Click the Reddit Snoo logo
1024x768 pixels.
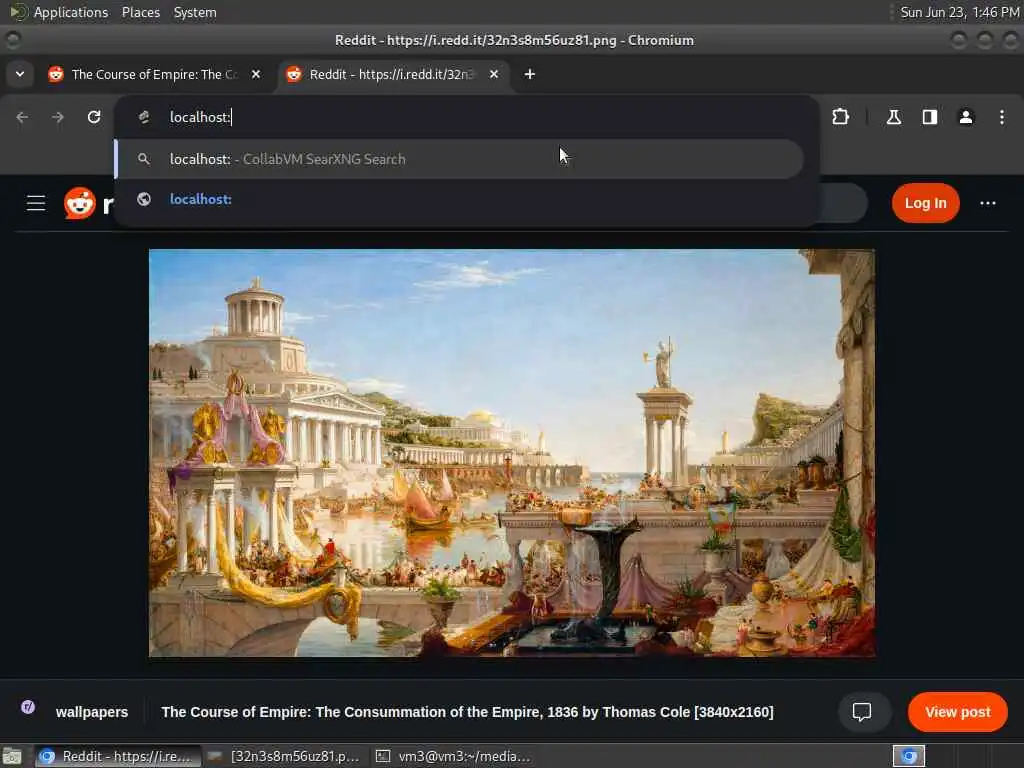tap(80, 203)
